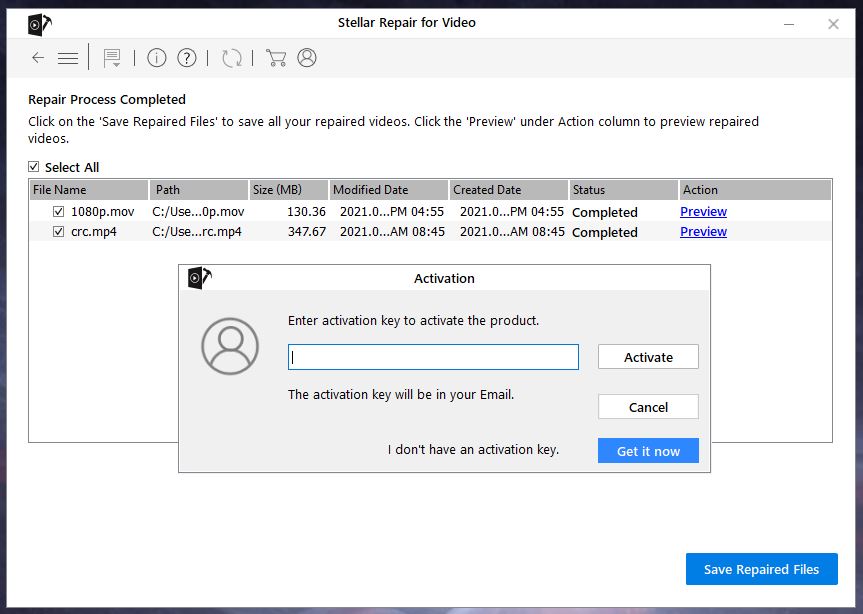Click path cell C:/Use...0p.mov
Image resolution: width=863 pixels, height=614 pixels.
[x=198, y=212]
